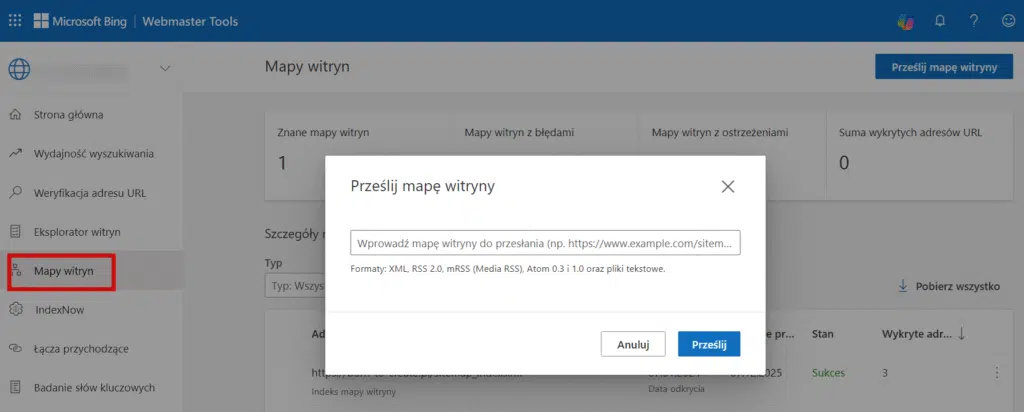Click the Microsoft Bing logo

(x=80, y=21)
